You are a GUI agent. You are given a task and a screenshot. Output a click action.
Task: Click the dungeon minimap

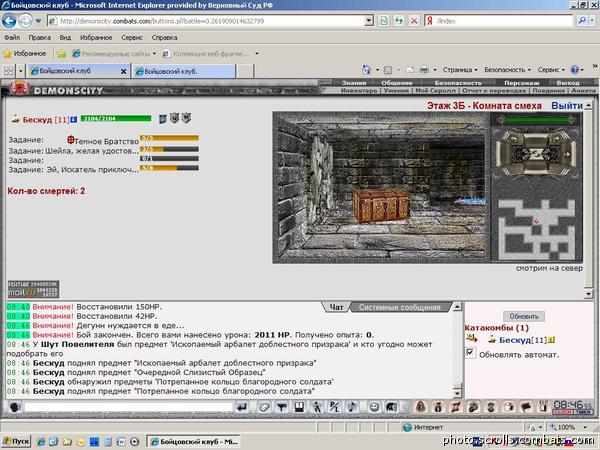pos(536,229)
